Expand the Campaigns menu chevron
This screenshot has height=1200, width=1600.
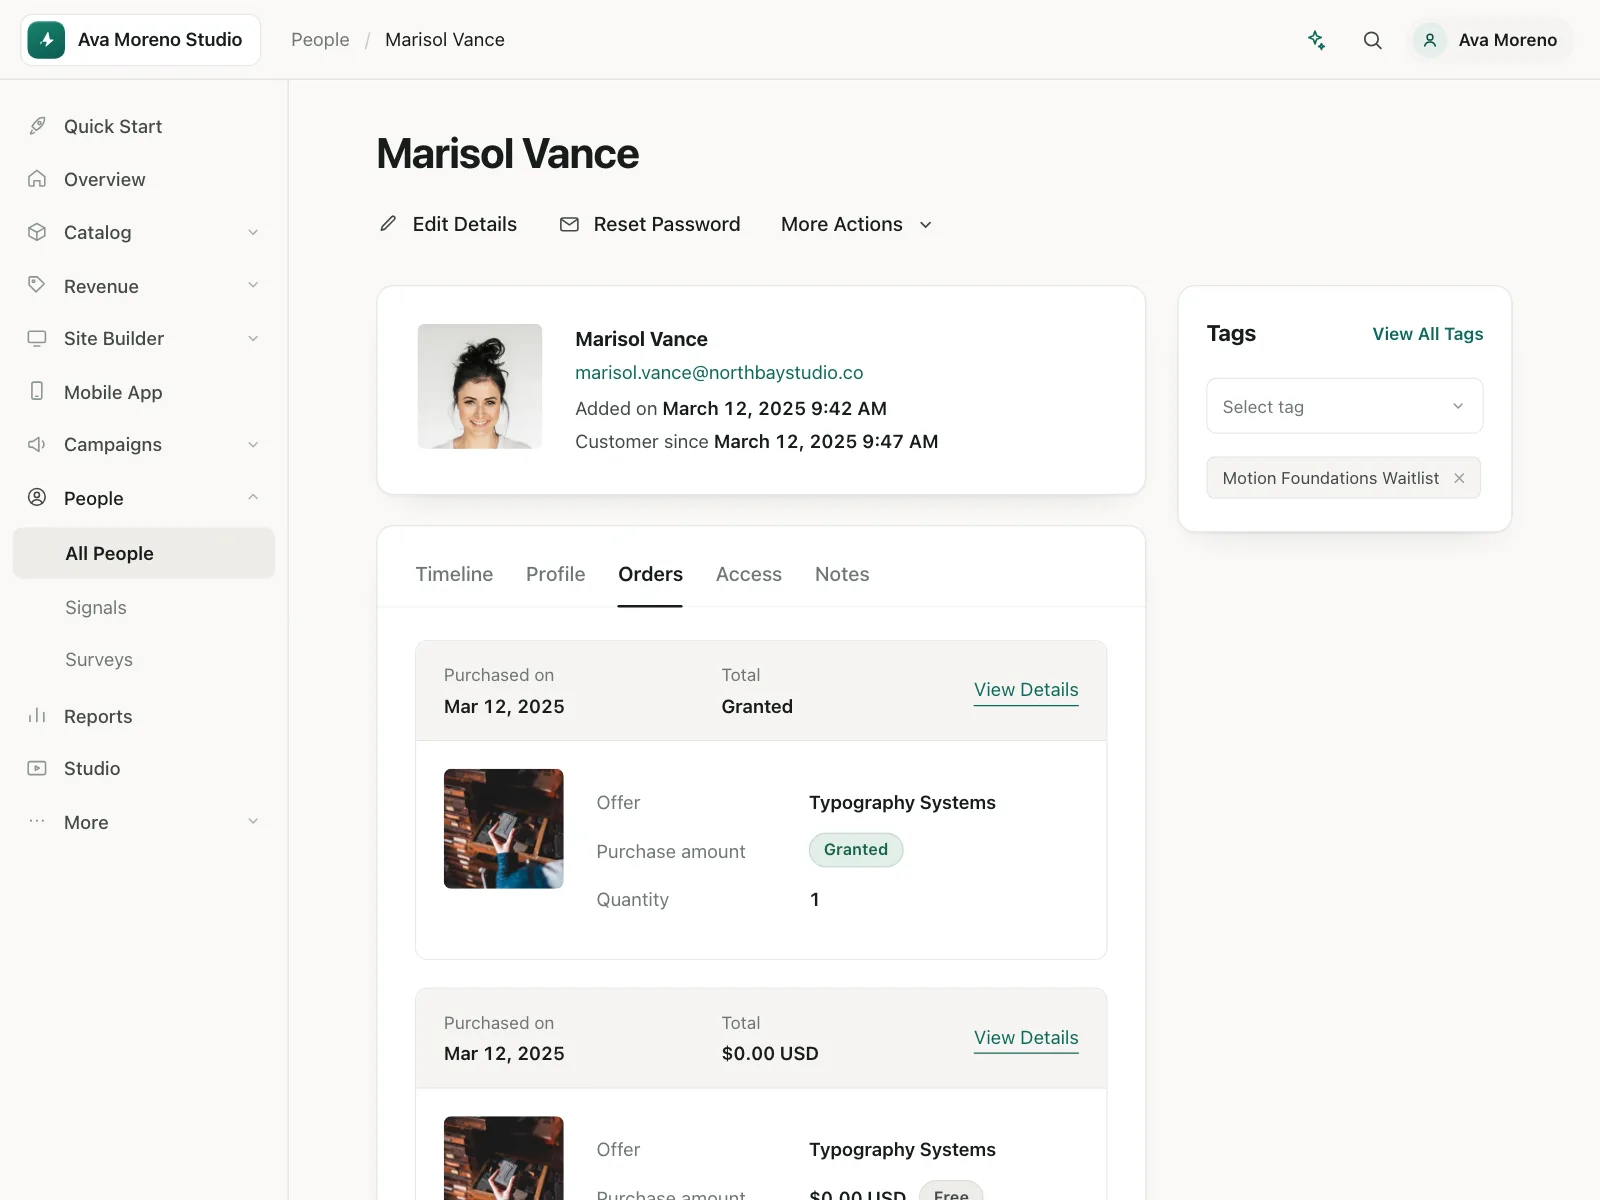(253, 444)
